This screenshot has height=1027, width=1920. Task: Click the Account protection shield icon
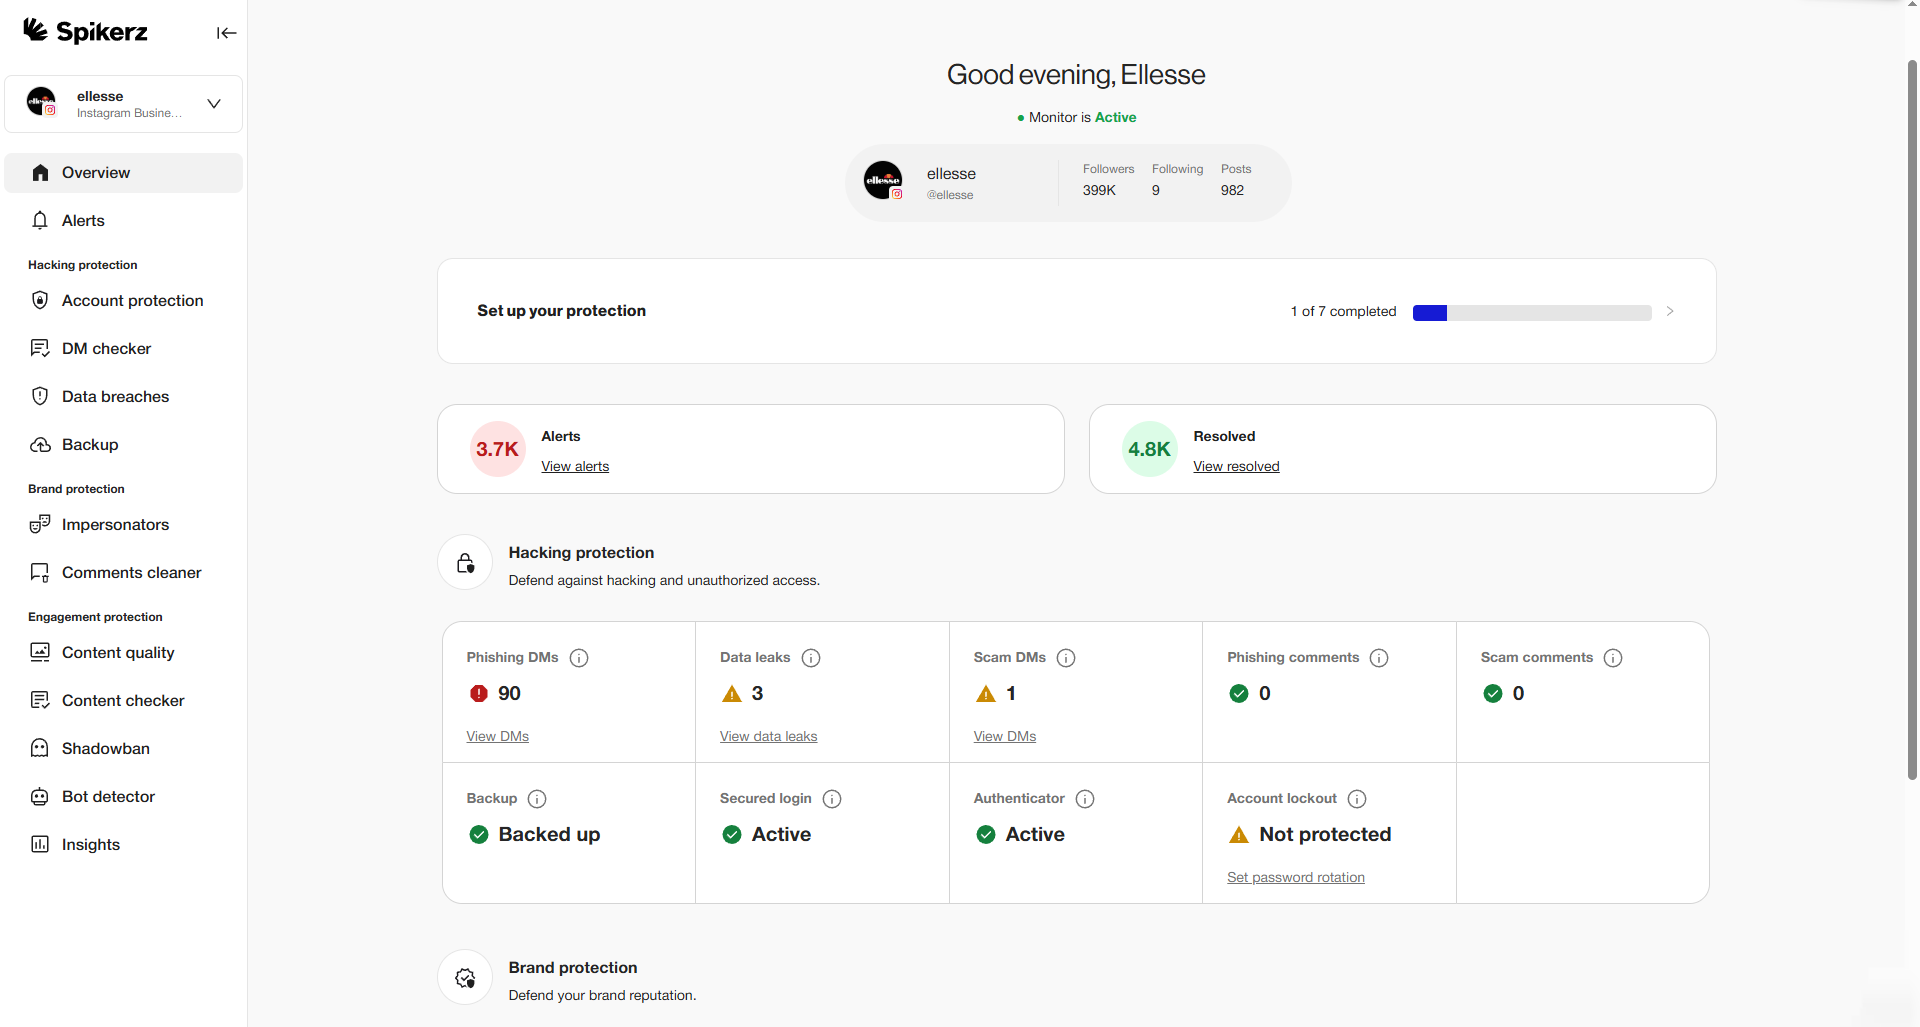pyautogui.click(x=40, y=301)
